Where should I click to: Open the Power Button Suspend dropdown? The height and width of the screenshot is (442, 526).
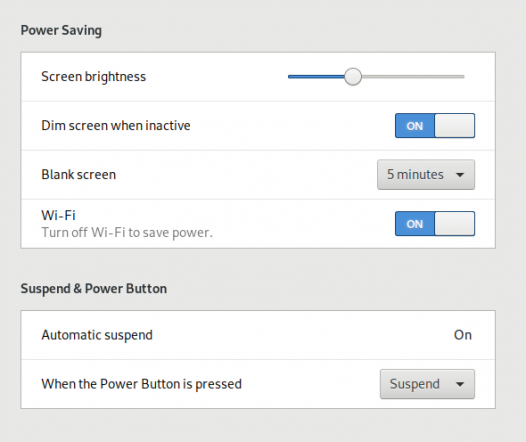(x=427, y=384)
